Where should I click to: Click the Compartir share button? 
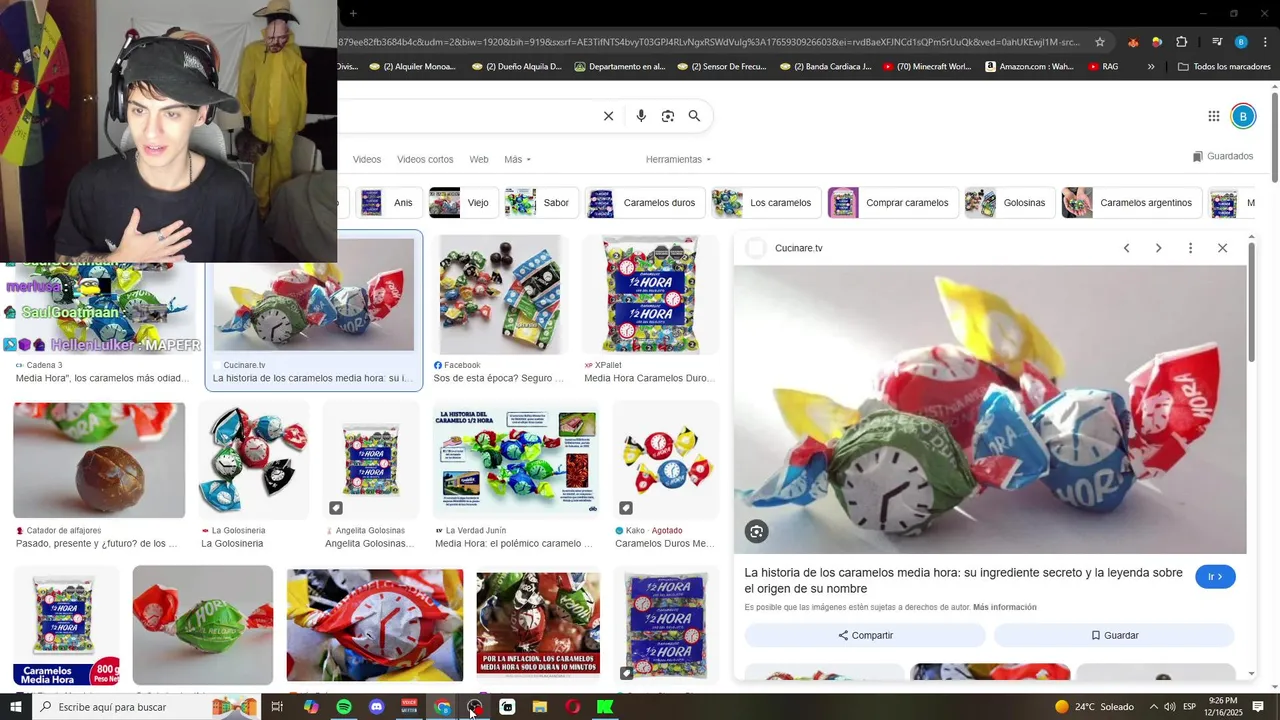[x=865, y=635]
